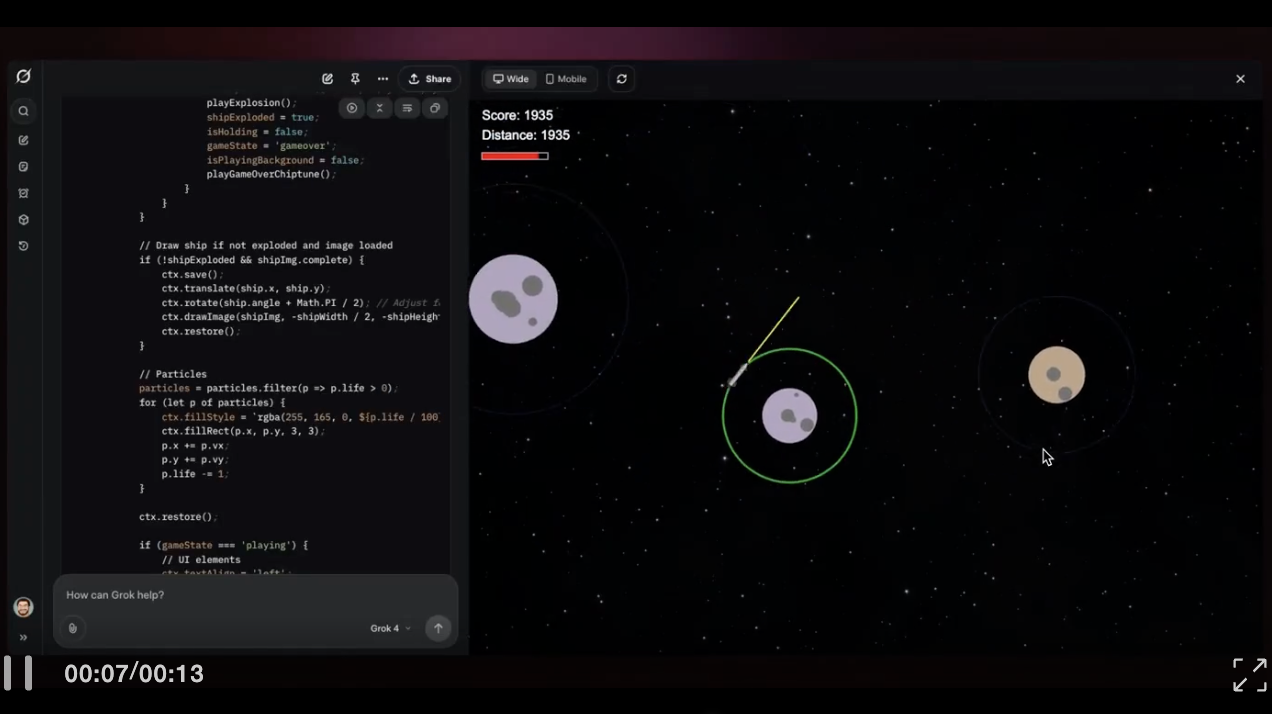Click the spaceship near the green ring
1272x714 pixels.
pyautogui.click(x=737, y=375)
